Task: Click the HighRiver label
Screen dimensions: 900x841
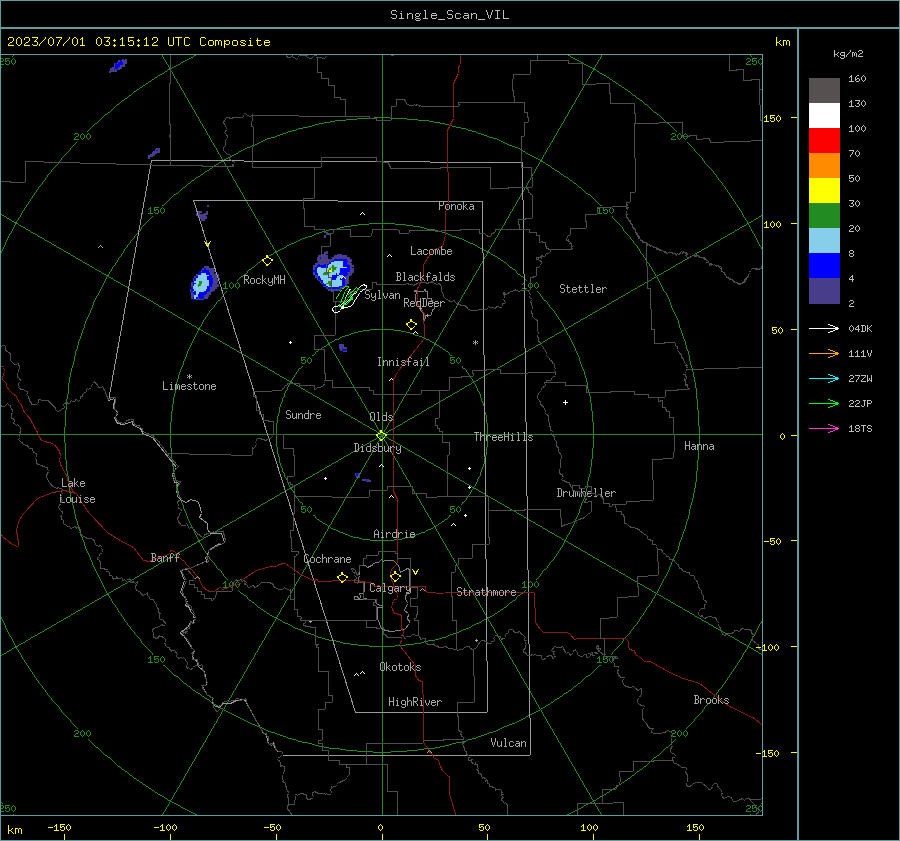Action: (415, 702)
